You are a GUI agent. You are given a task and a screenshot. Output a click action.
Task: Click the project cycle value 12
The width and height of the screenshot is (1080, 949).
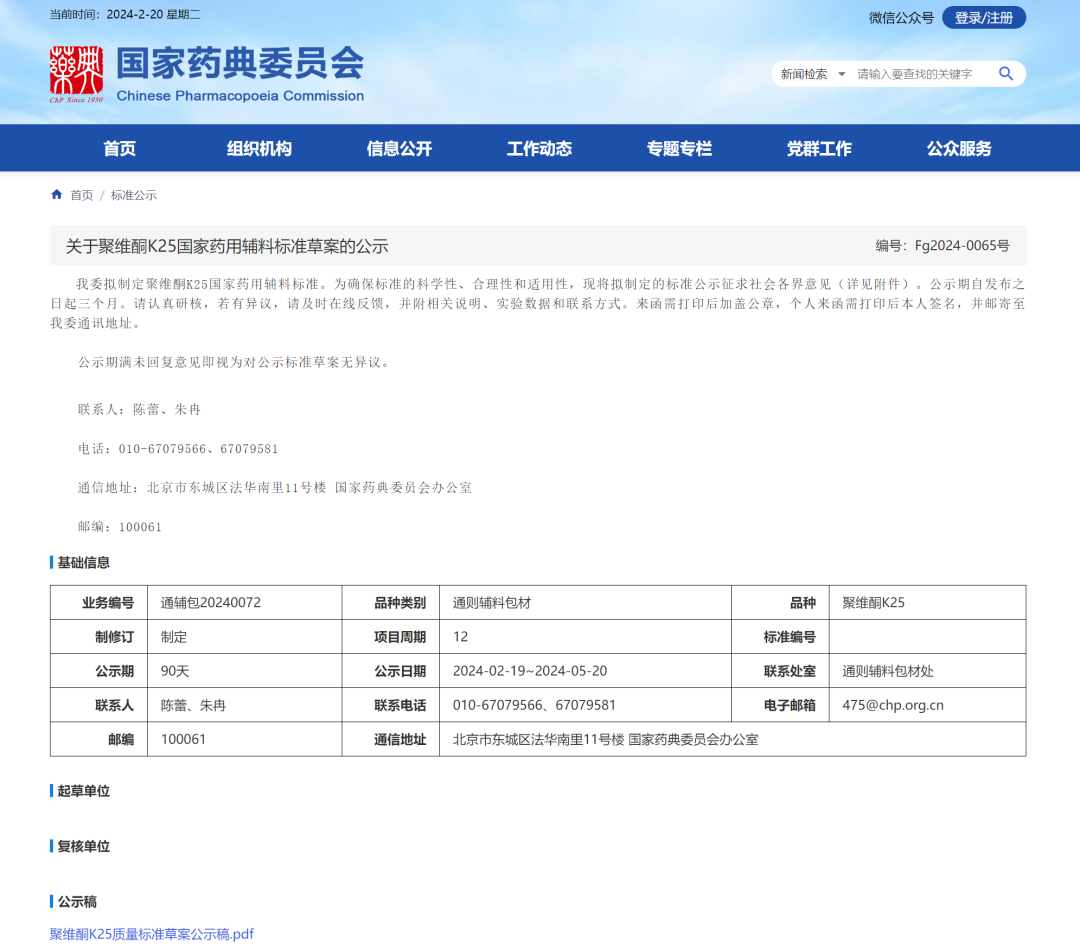(585, 636)
